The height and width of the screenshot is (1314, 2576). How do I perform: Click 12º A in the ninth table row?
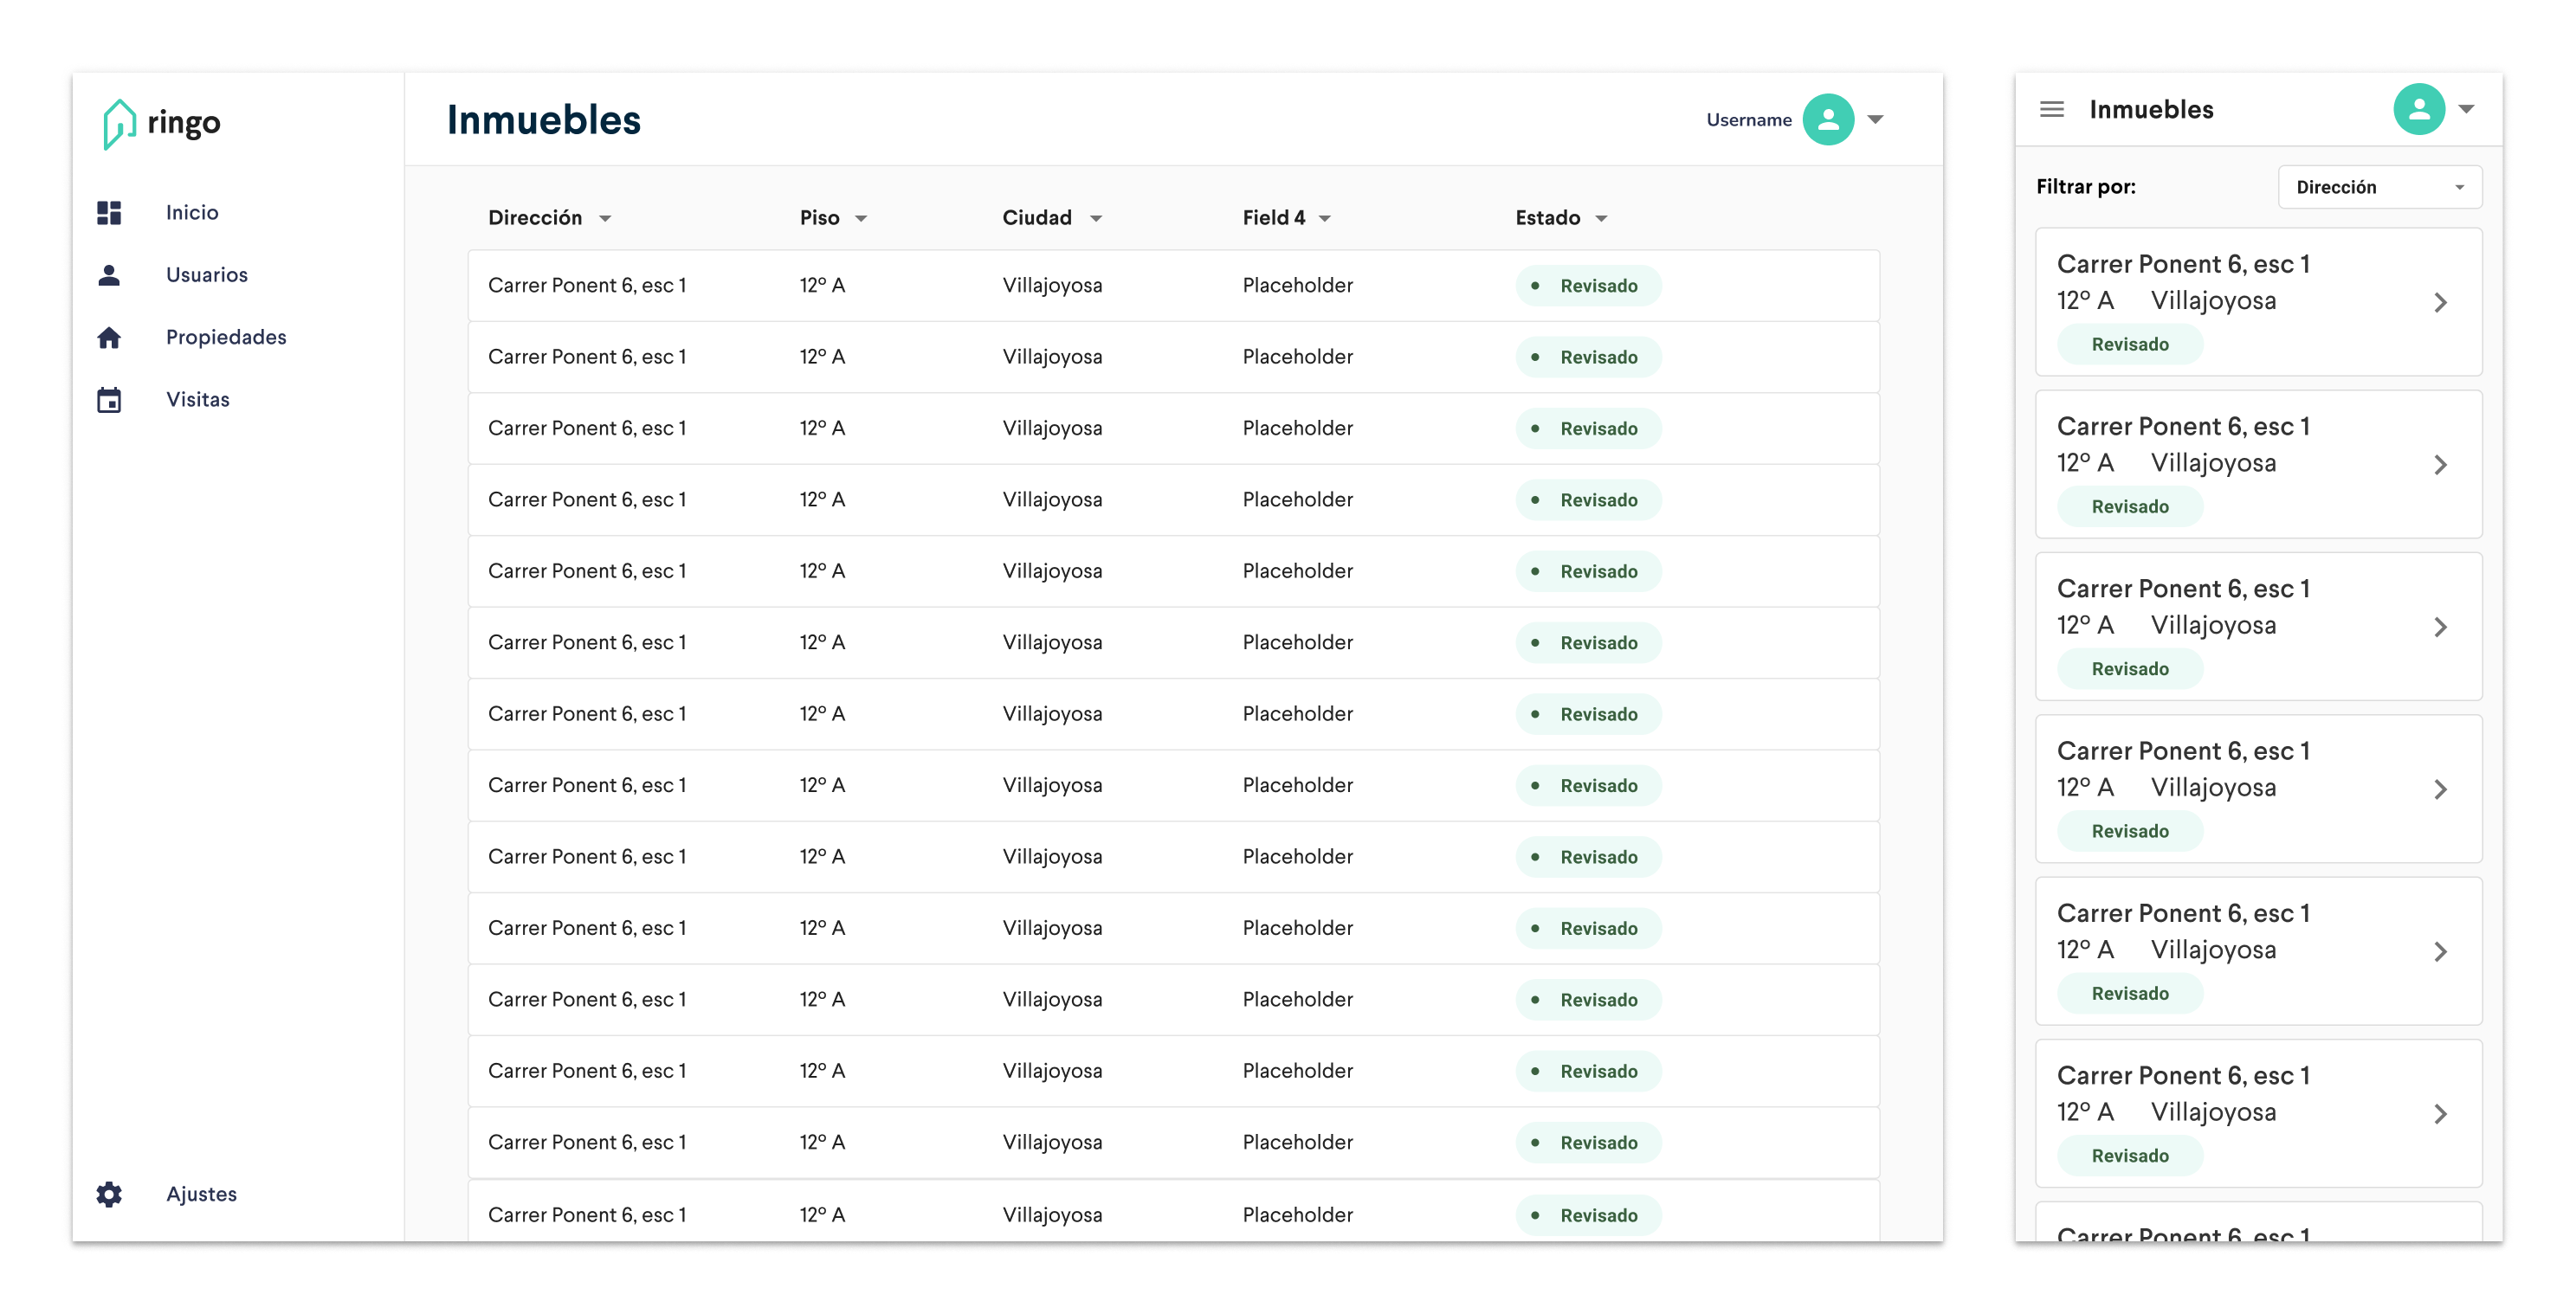point(822,857)
